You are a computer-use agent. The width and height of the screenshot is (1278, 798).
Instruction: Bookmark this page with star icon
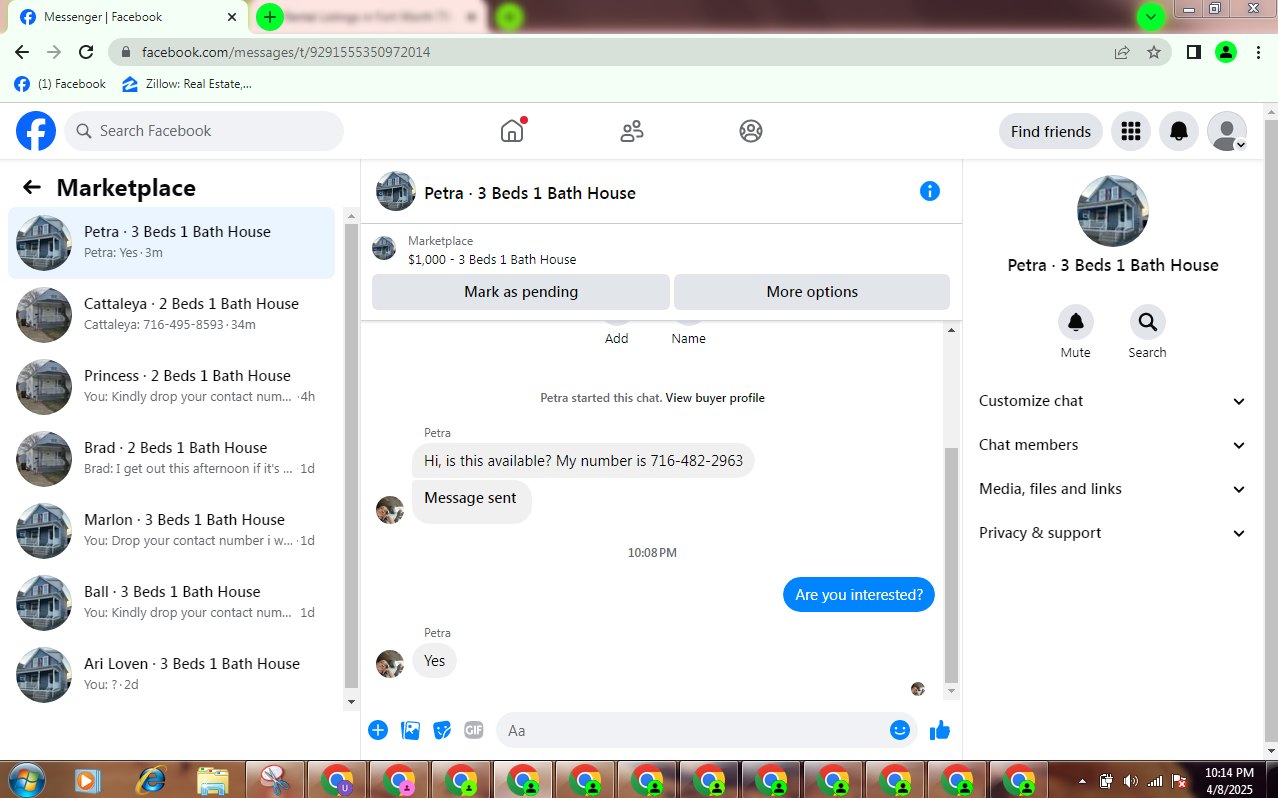(1154, 52)
